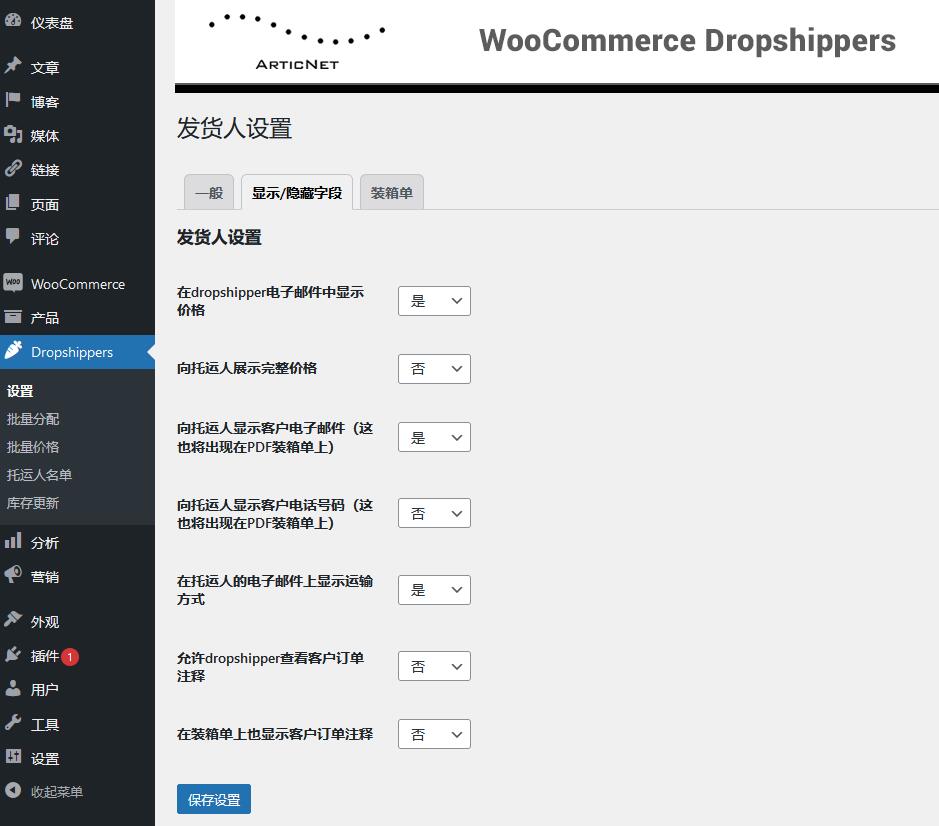Click the ArticNet logo

[x=297, y=42]
